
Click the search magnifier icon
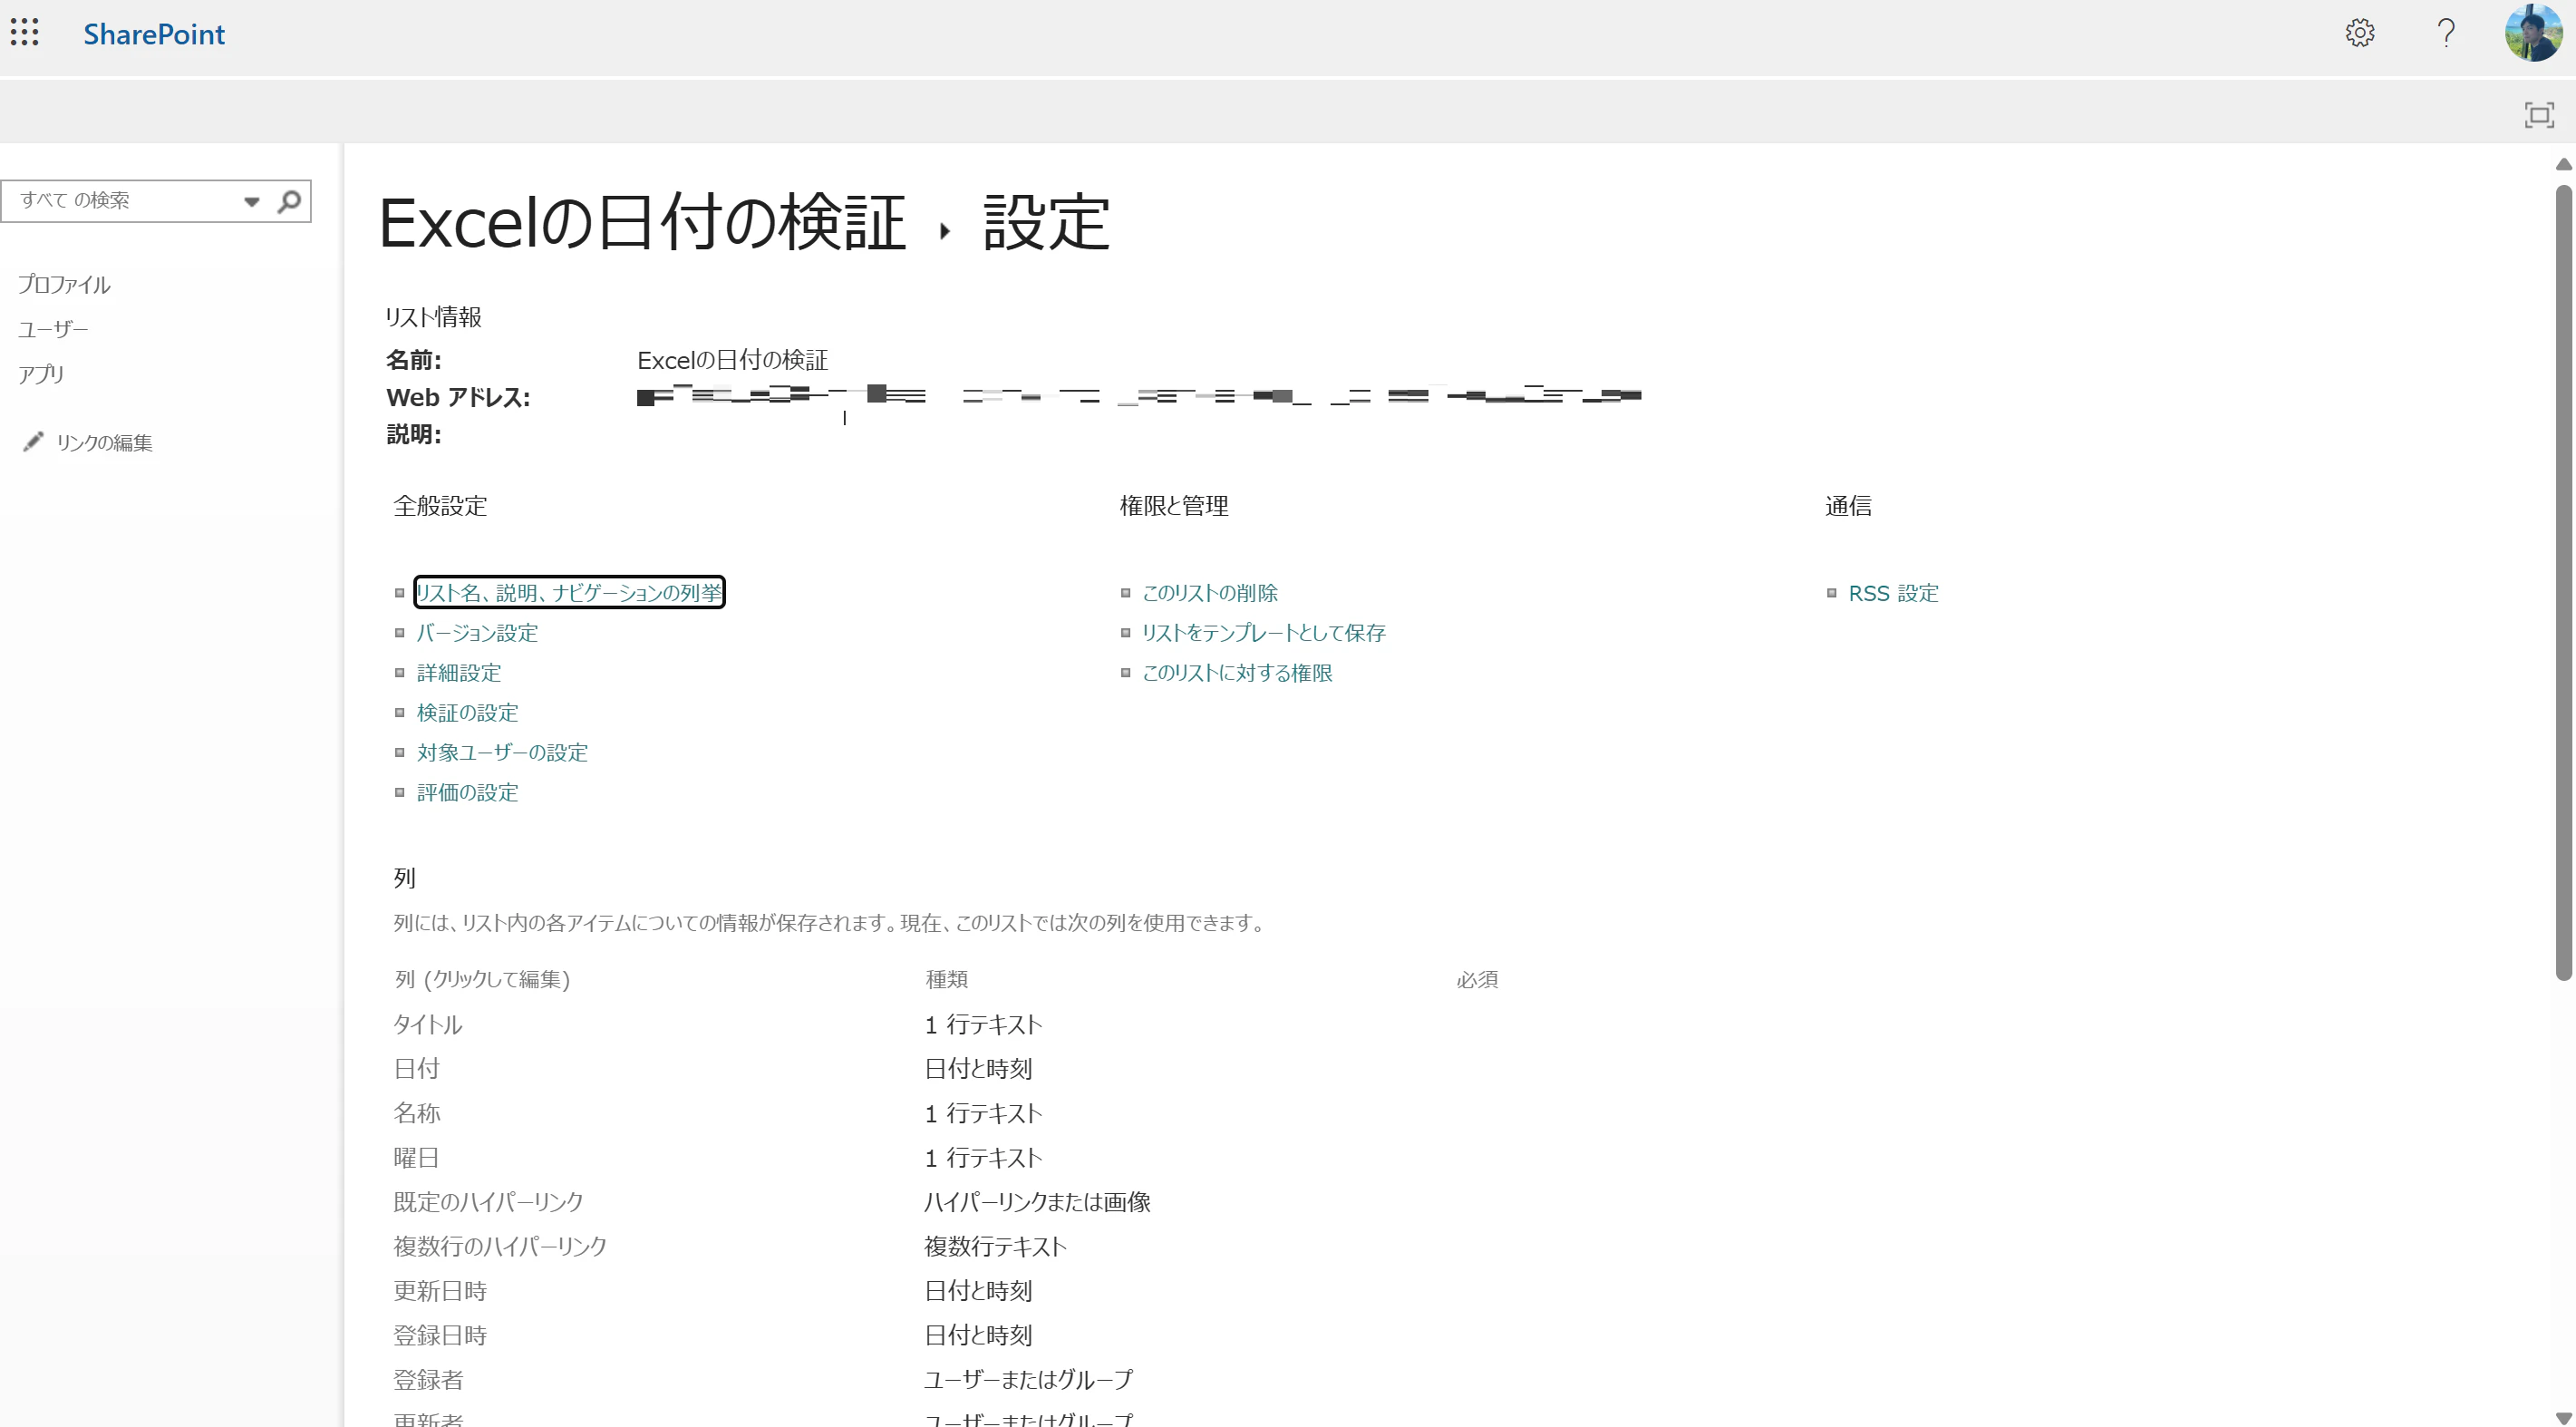[289, 200]
